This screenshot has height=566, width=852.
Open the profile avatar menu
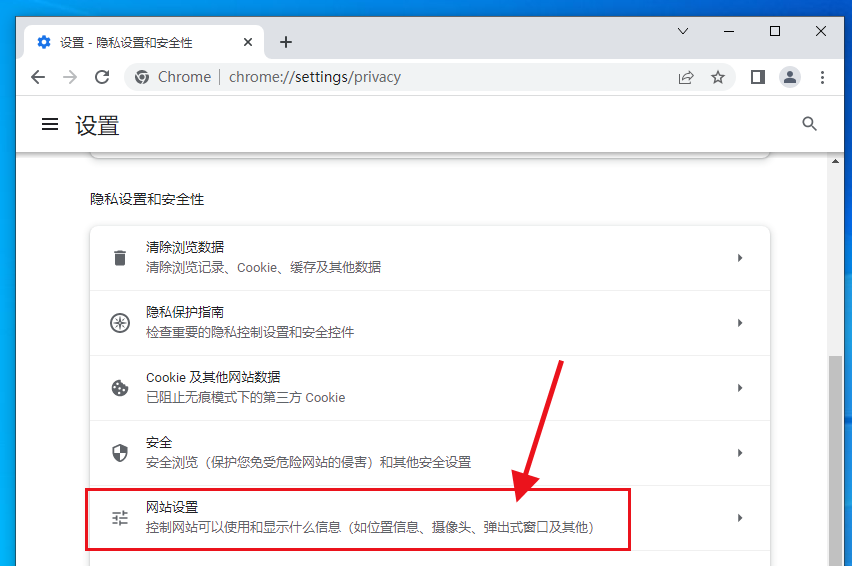click(x=790, y=77)
